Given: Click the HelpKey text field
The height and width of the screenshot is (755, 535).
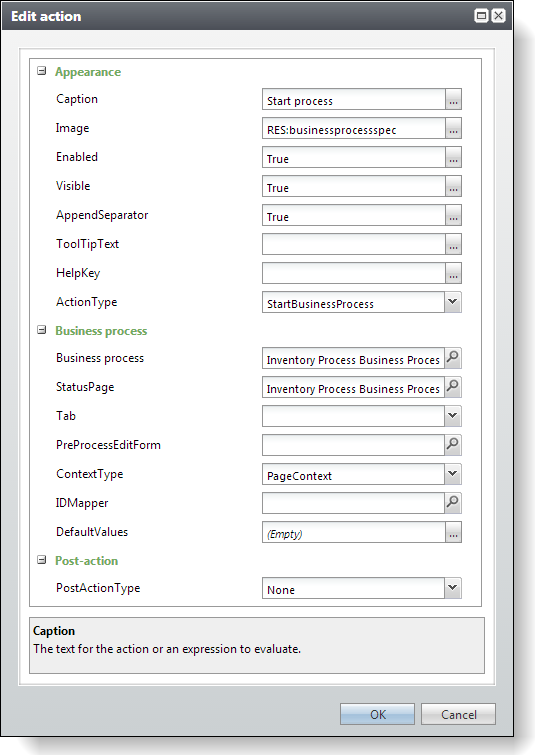Looking at the screenshot, I should click(353, 273).
